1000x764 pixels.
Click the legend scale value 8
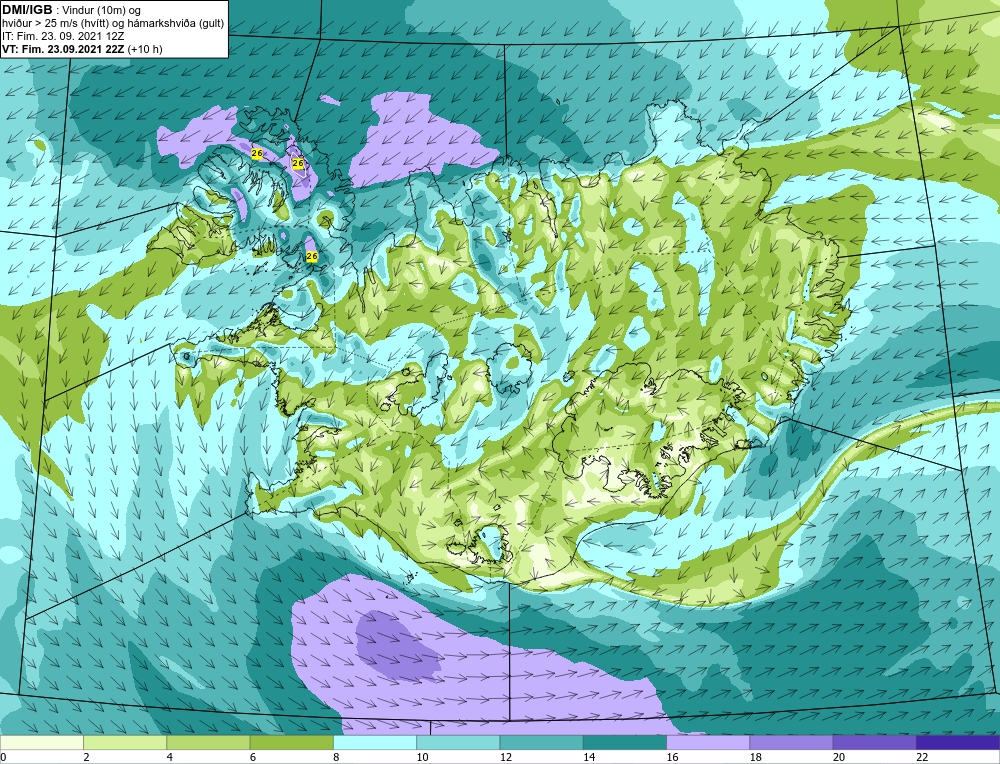(336, 757)
